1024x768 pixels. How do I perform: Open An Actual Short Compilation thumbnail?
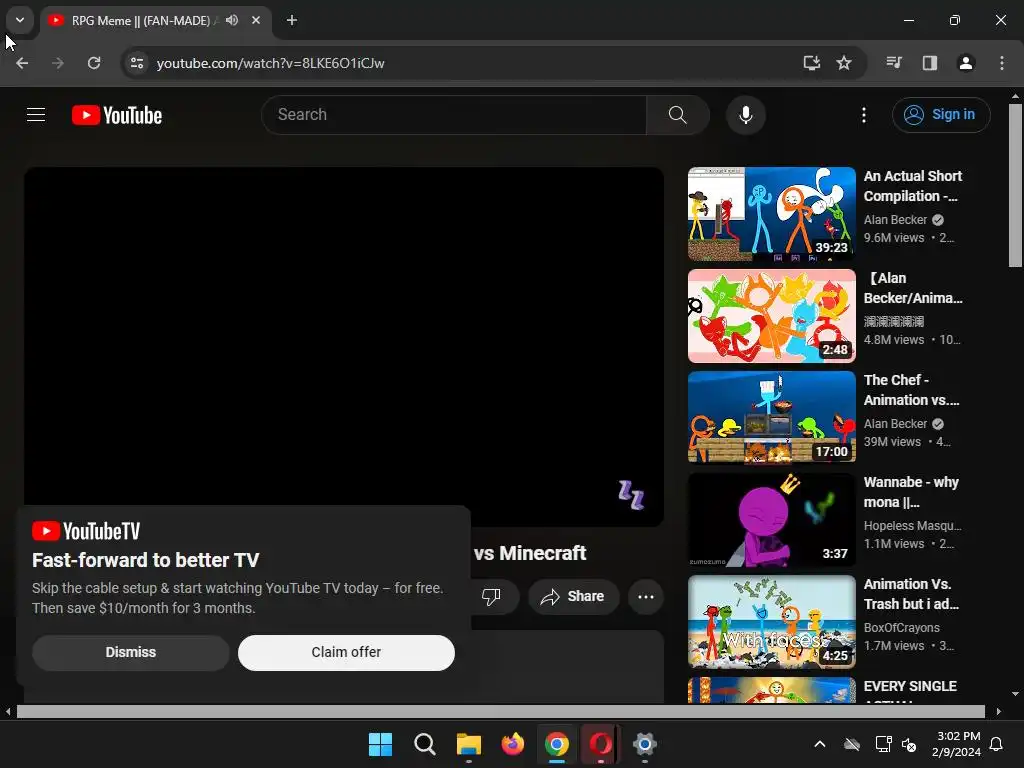tap(771, 214)
